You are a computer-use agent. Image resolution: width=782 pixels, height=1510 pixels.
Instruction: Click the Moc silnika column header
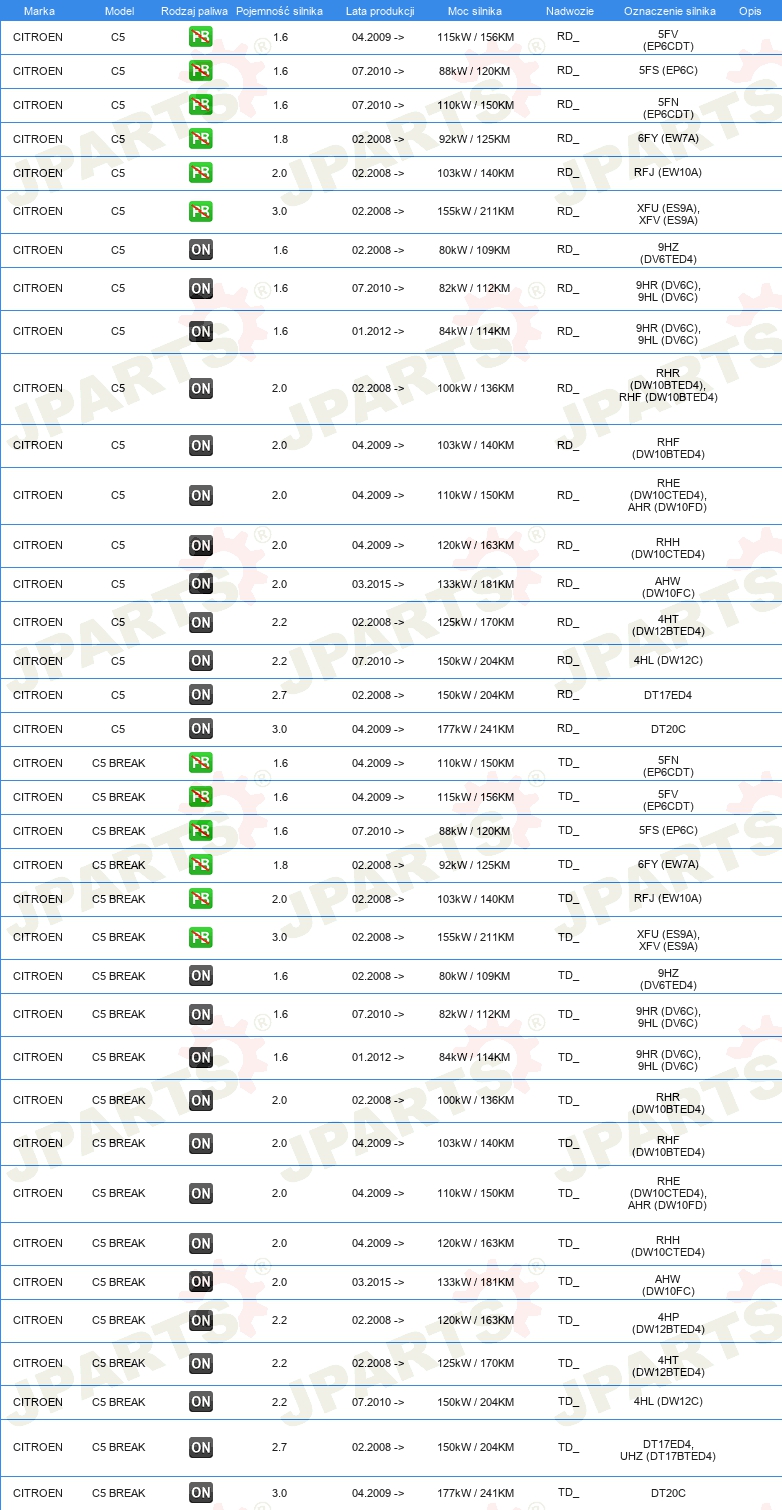pyautogui.click(x=475, y=11)
